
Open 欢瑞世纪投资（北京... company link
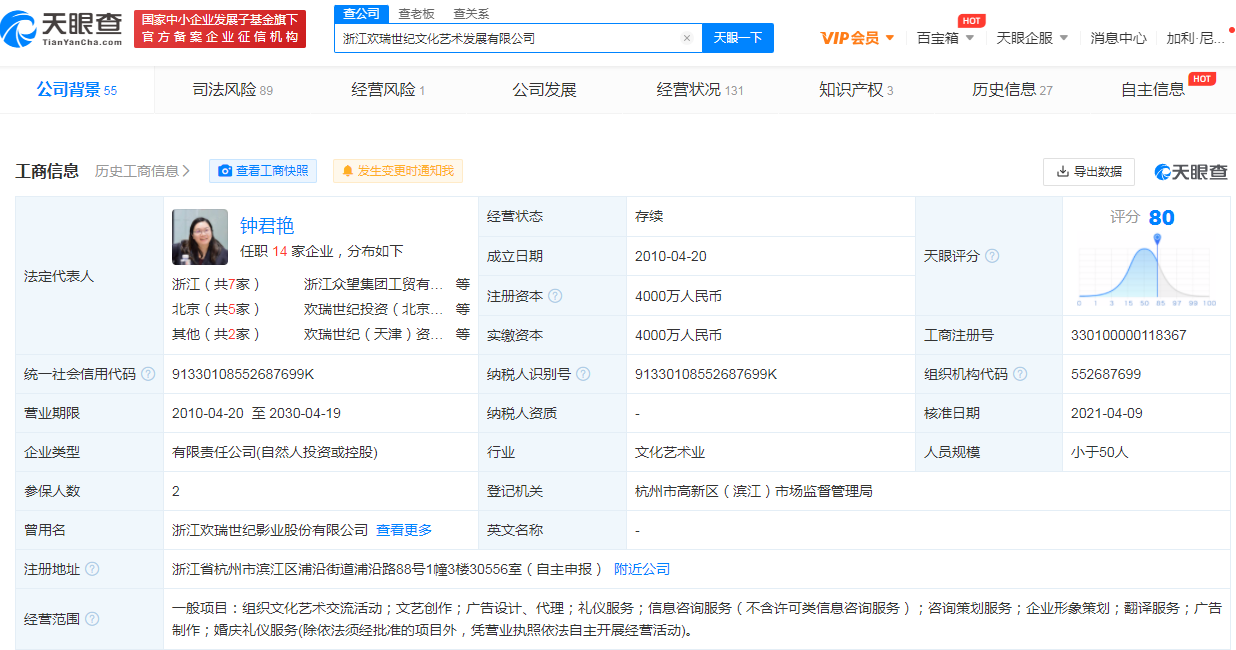[373, 309]
